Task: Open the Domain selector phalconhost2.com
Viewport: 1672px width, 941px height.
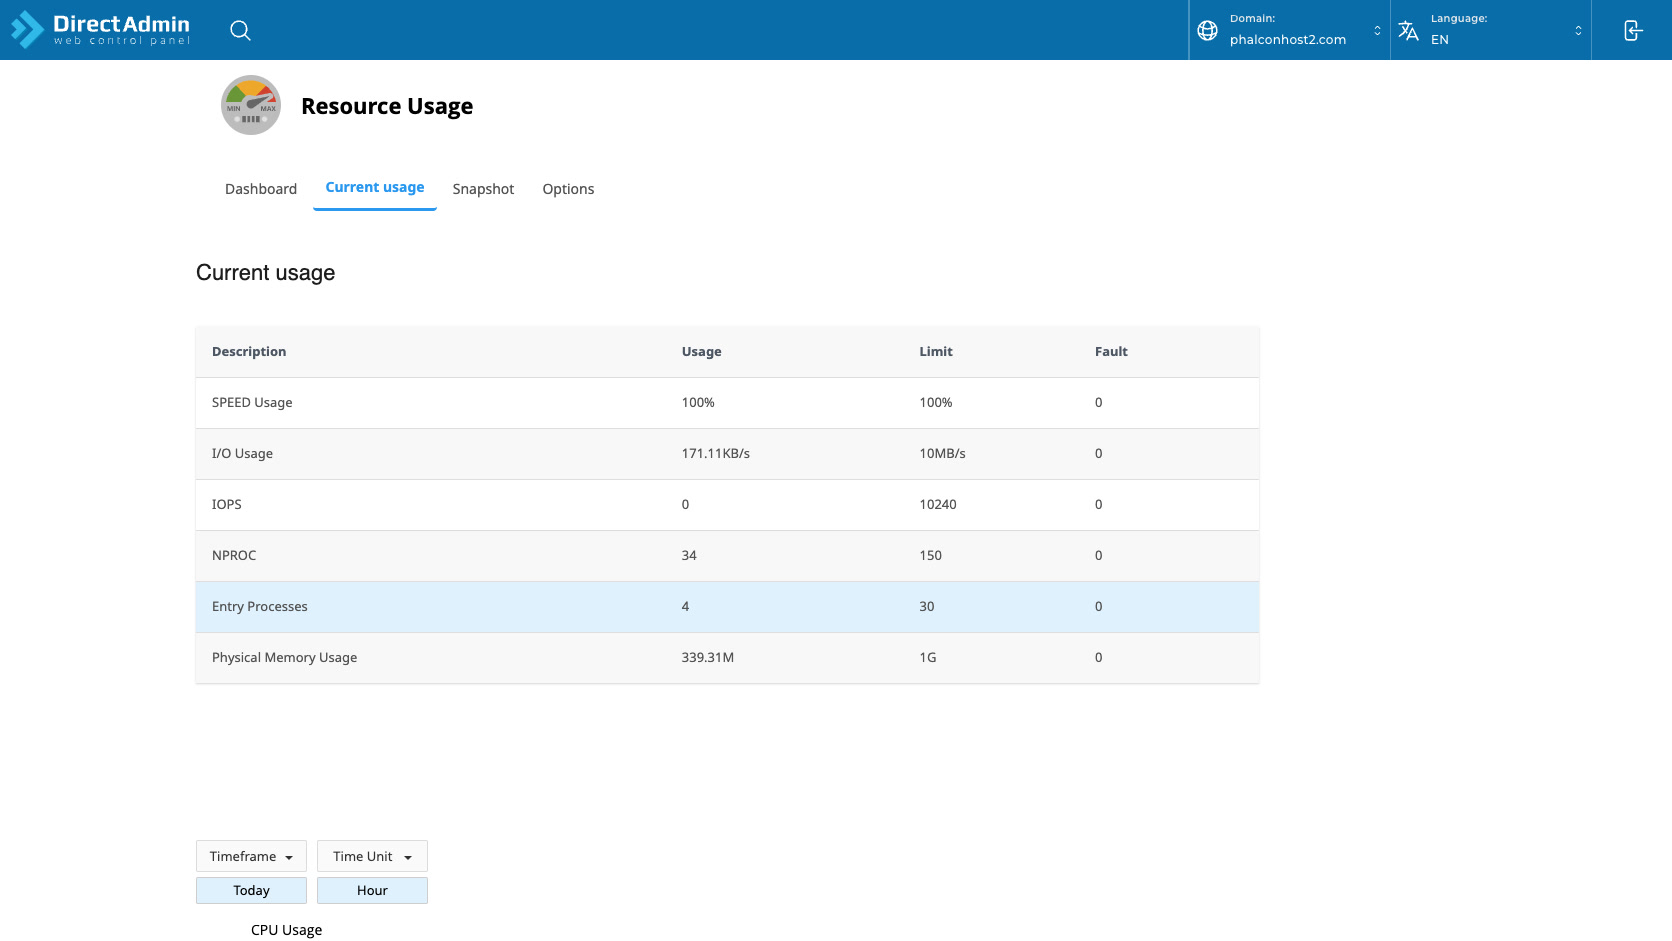Action: click(1290, 30)
